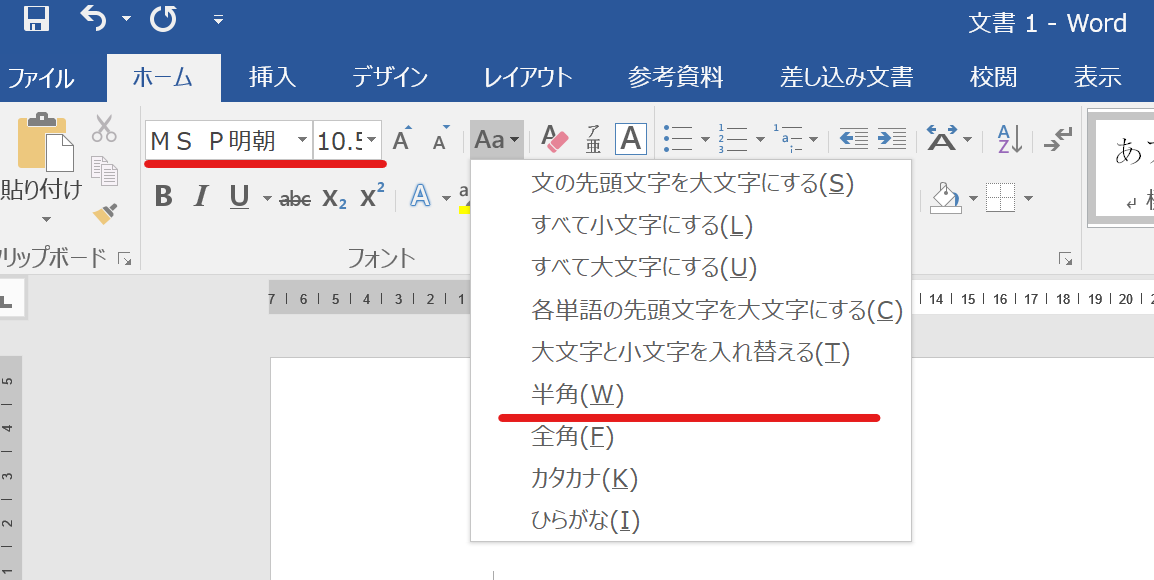Click the Increase Font Size icon

click(401, 140)
